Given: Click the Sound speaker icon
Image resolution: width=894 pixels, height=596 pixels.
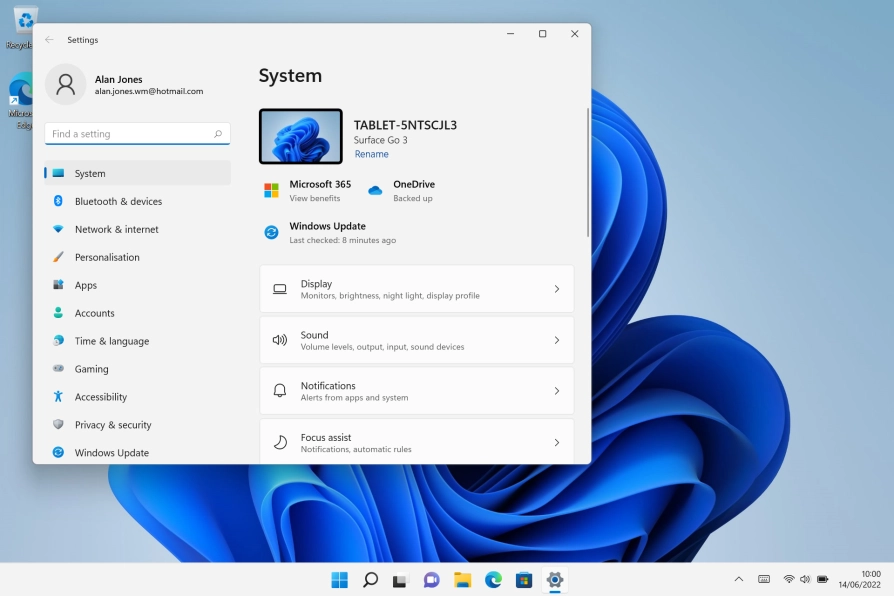Looking at the screenshot, I should pos(282,339).
